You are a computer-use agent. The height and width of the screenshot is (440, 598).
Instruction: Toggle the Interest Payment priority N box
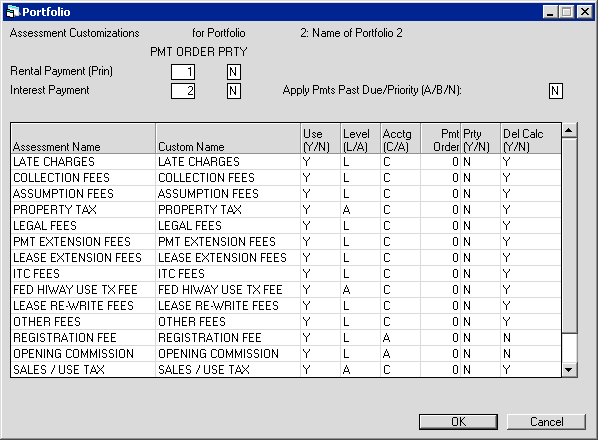(233, 91)
